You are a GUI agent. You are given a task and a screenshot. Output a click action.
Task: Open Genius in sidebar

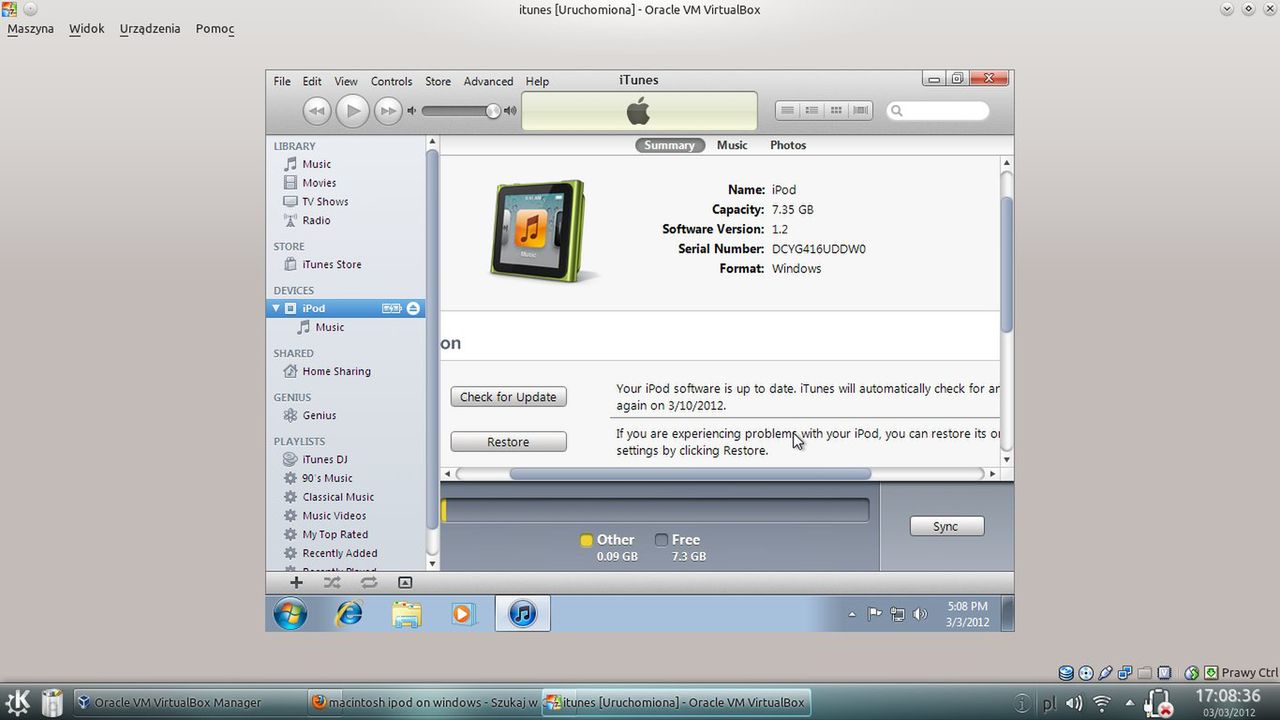pyautogui.click(x=319, y=415)
